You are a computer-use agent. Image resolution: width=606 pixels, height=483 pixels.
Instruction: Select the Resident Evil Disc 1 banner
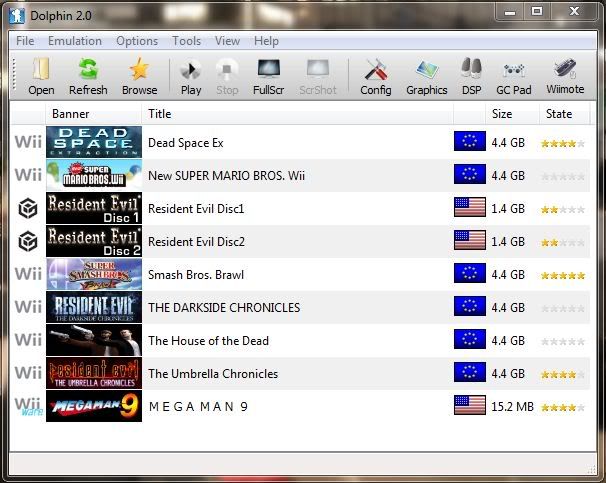94,208
